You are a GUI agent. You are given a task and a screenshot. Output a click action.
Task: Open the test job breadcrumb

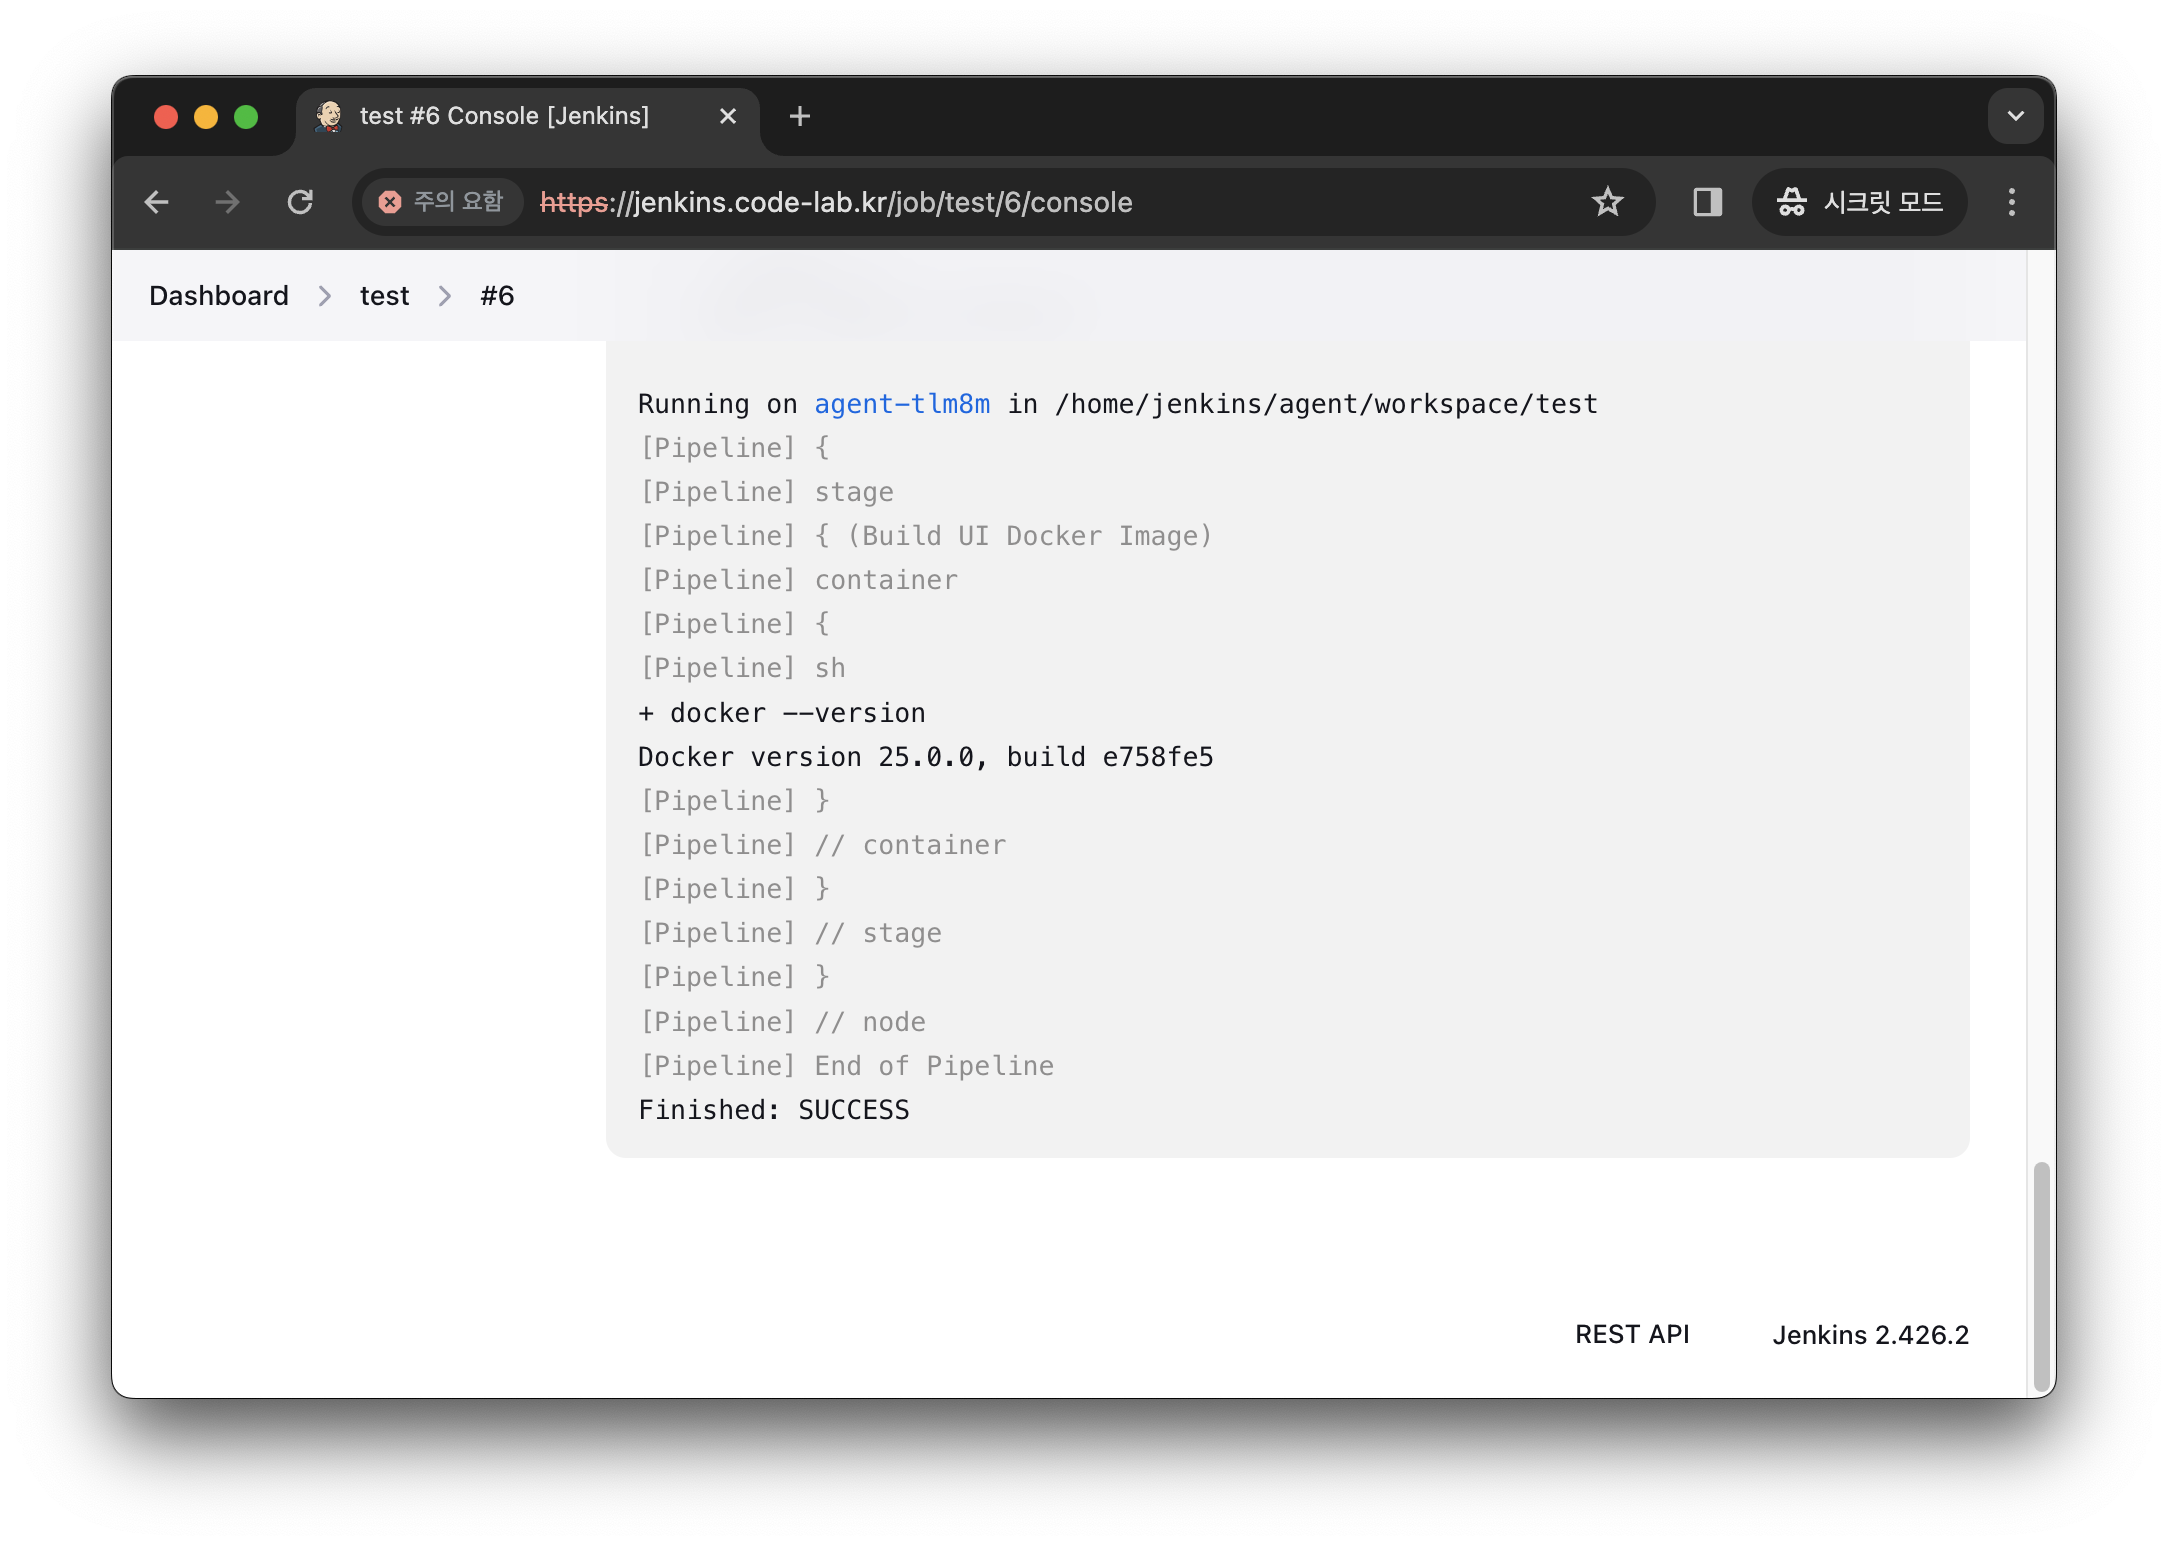(384, 296)
